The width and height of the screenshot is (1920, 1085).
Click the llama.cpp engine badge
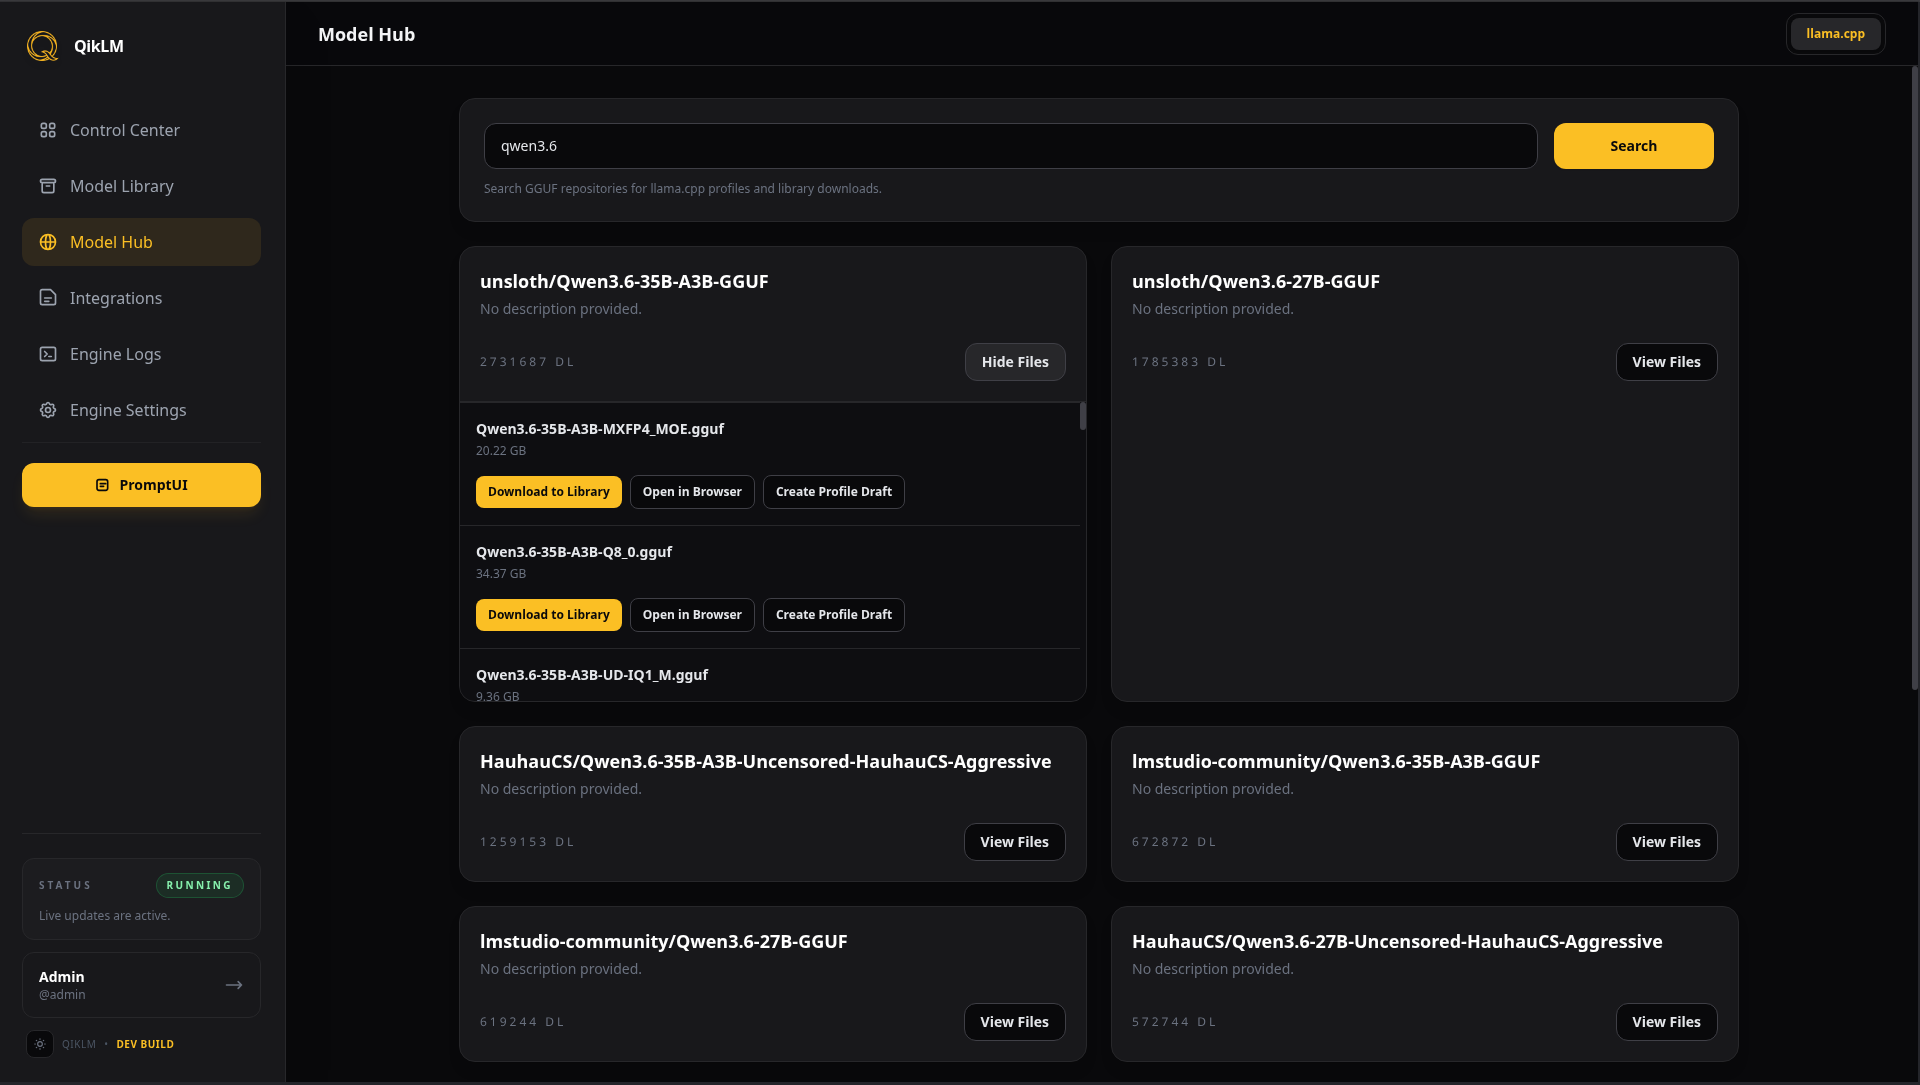[1835, 34]
